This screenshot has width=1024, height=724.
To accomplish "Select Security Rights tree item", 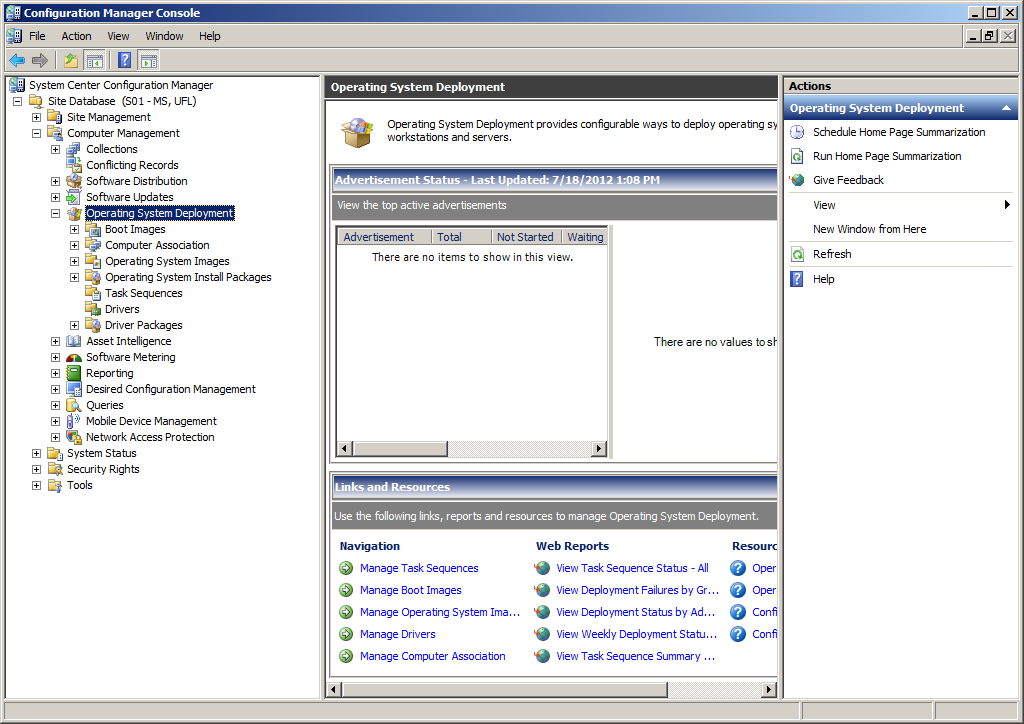I will [x=103, y=469].
